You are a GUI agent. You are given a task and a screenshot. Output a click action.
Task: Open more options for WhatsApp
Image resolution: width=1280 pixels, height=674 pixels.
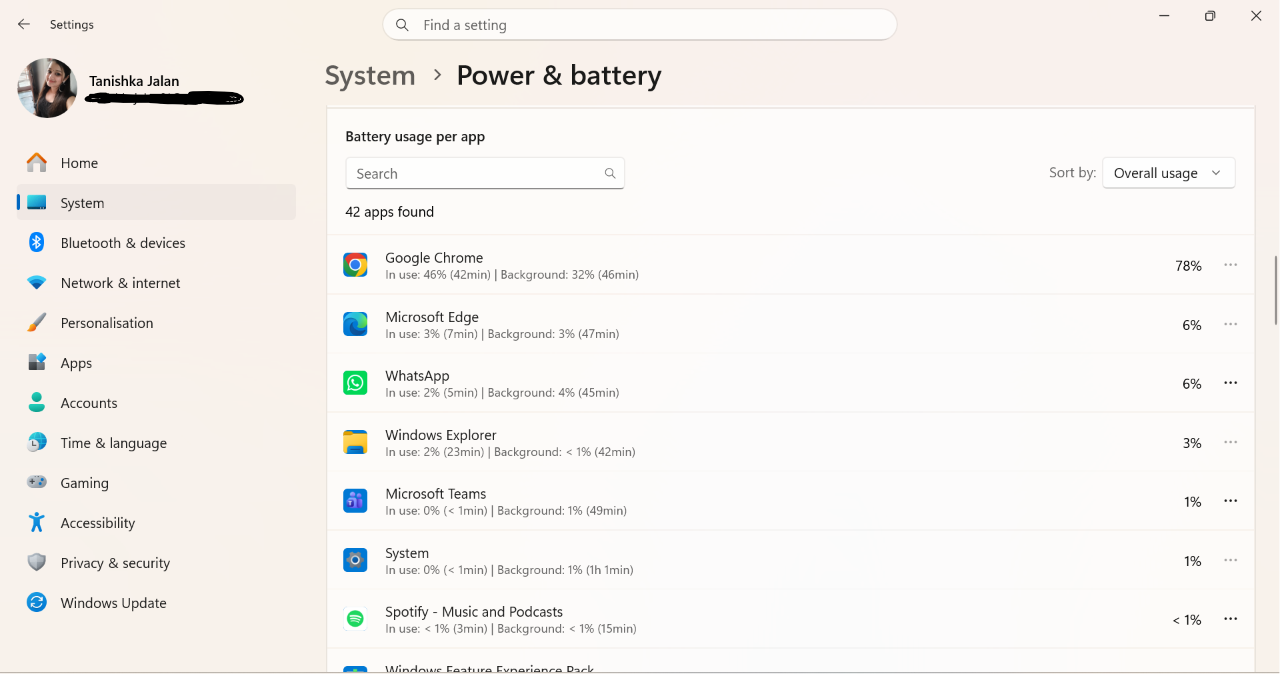pos(1231,383)
